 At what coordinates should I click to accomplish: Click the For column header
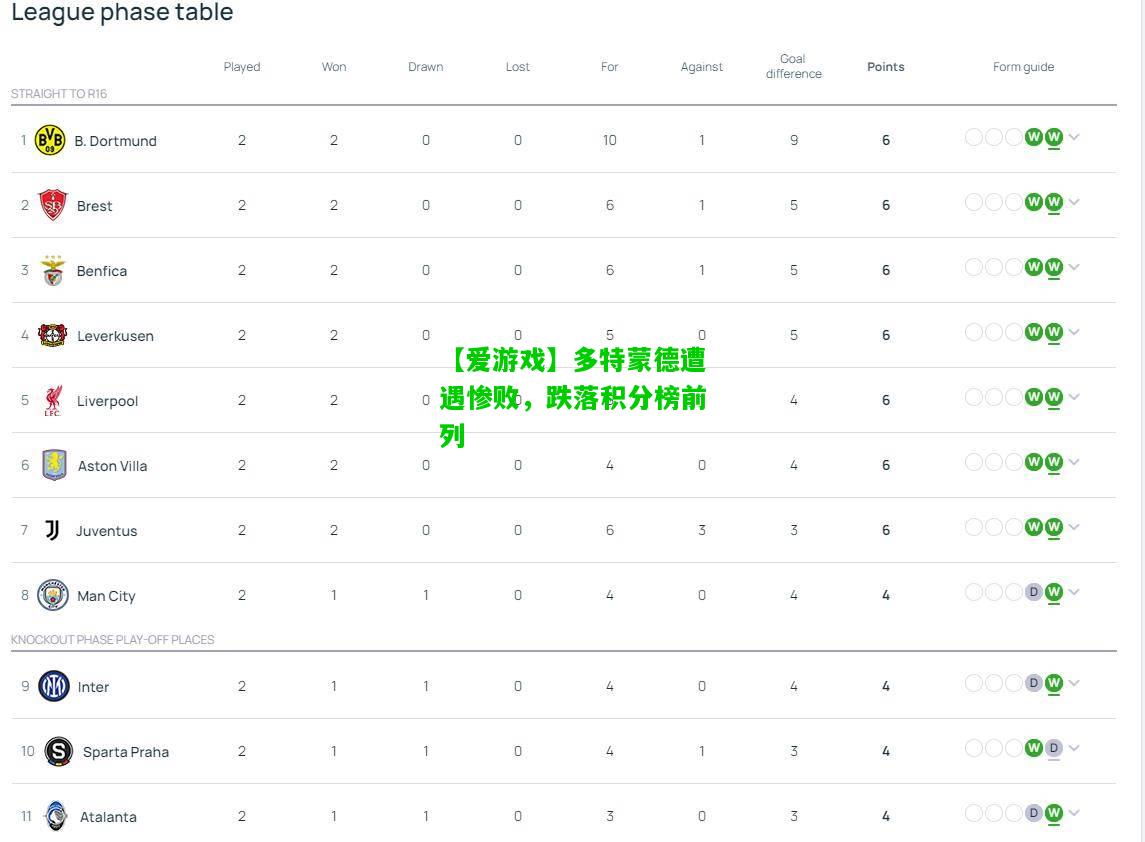(610, 66)
